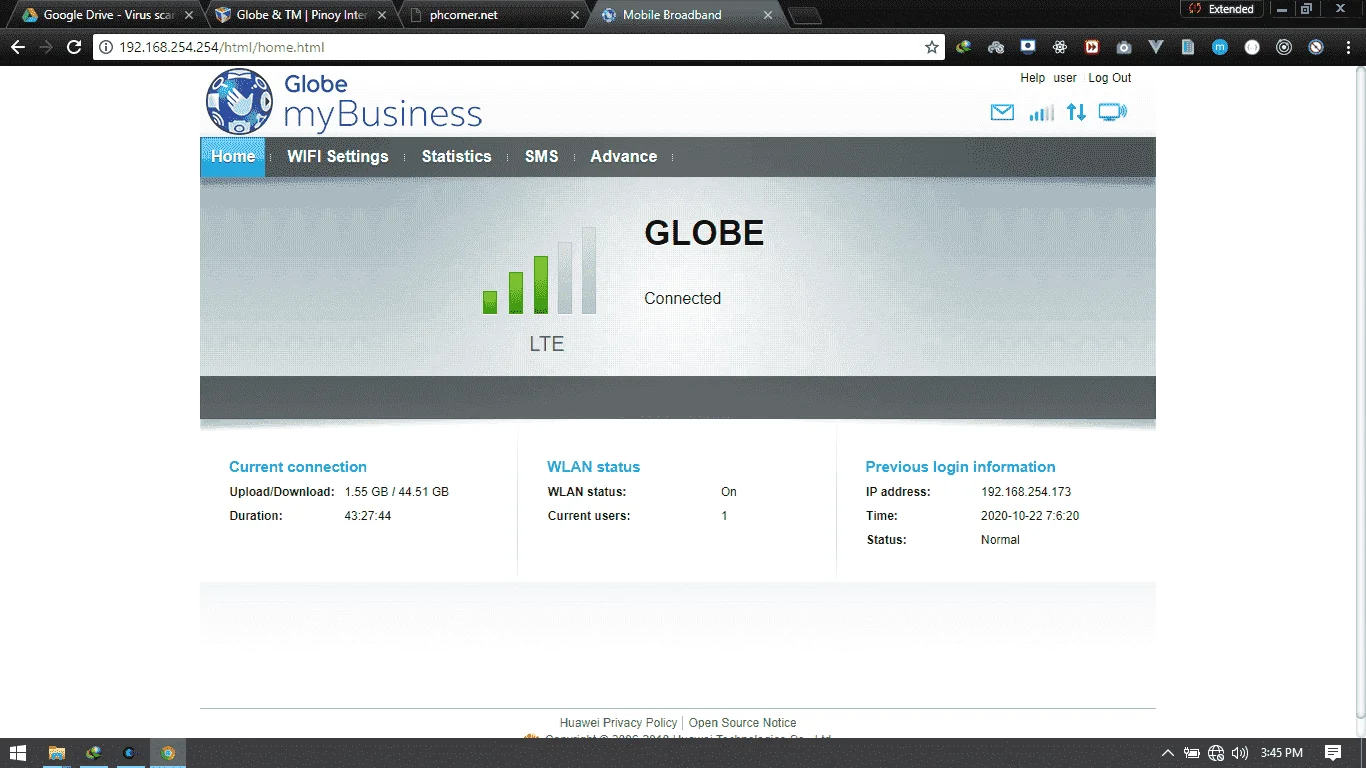
Task: Open the SMS menu
Action: pos(541,157)
